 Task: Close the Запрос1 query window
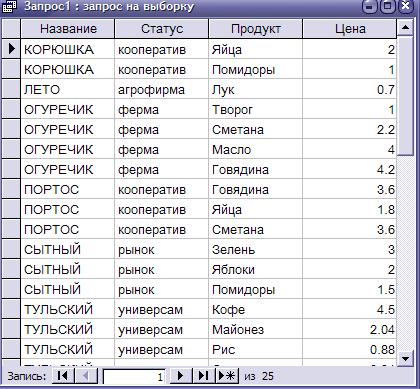(x=405, y=6)
